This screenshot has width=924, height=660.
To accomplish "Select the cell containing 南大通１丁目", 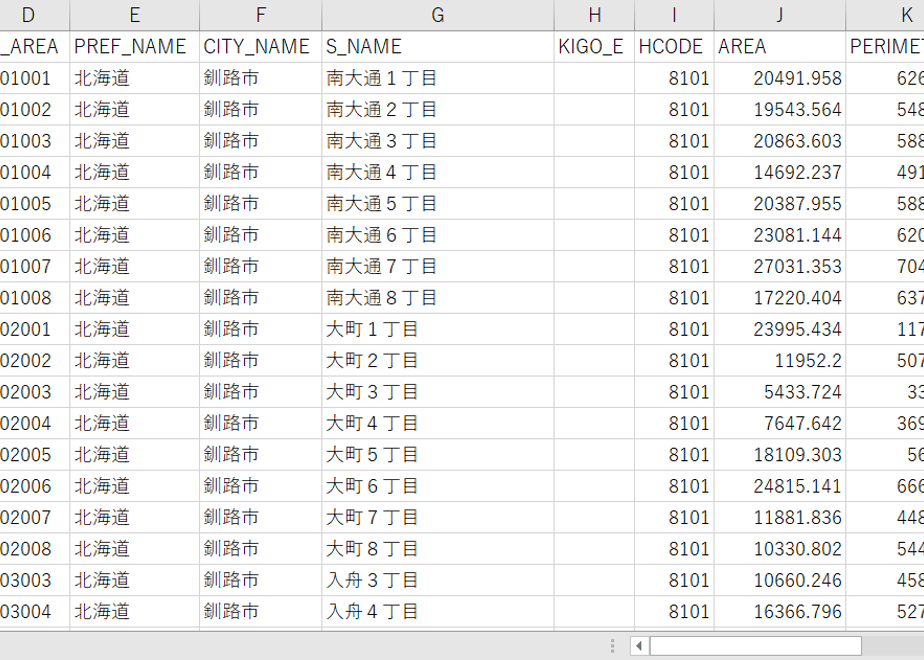I will pyautogui.click(x=437, y=78).
